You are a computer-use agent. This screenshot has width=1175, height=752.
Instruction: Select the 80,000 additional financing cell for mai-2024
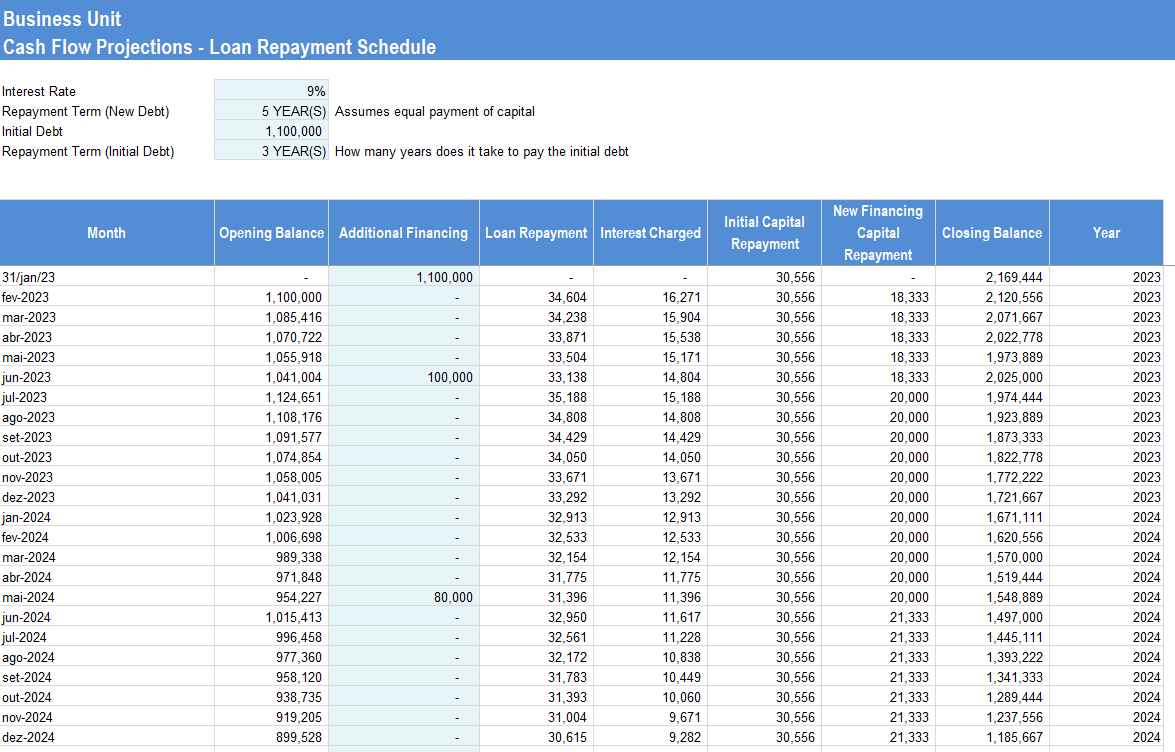[x=403, y=597]
